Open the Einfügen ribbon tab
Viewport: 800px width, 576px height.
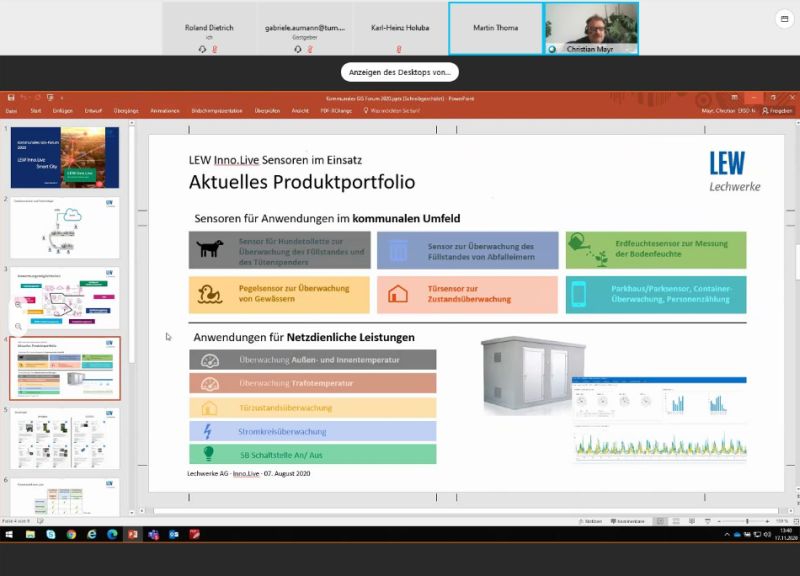tap(63, 111)
